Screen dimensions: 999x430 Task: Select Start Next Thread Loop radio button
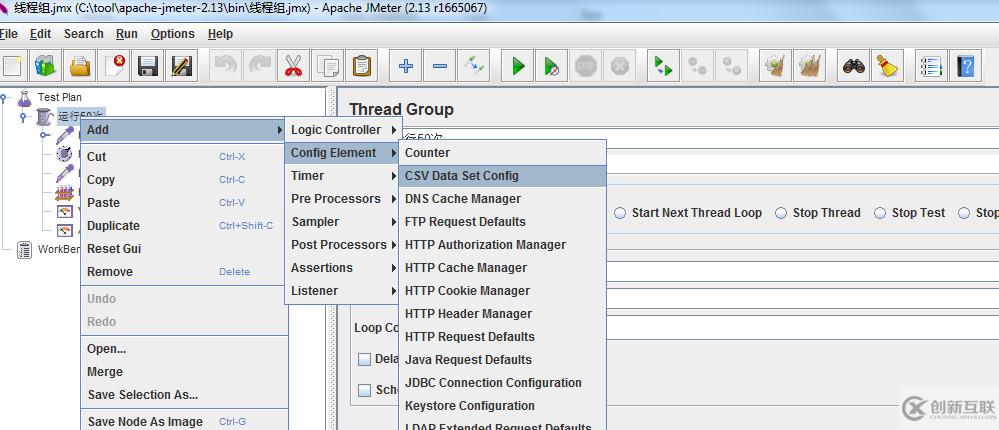[x=620, y=213]
